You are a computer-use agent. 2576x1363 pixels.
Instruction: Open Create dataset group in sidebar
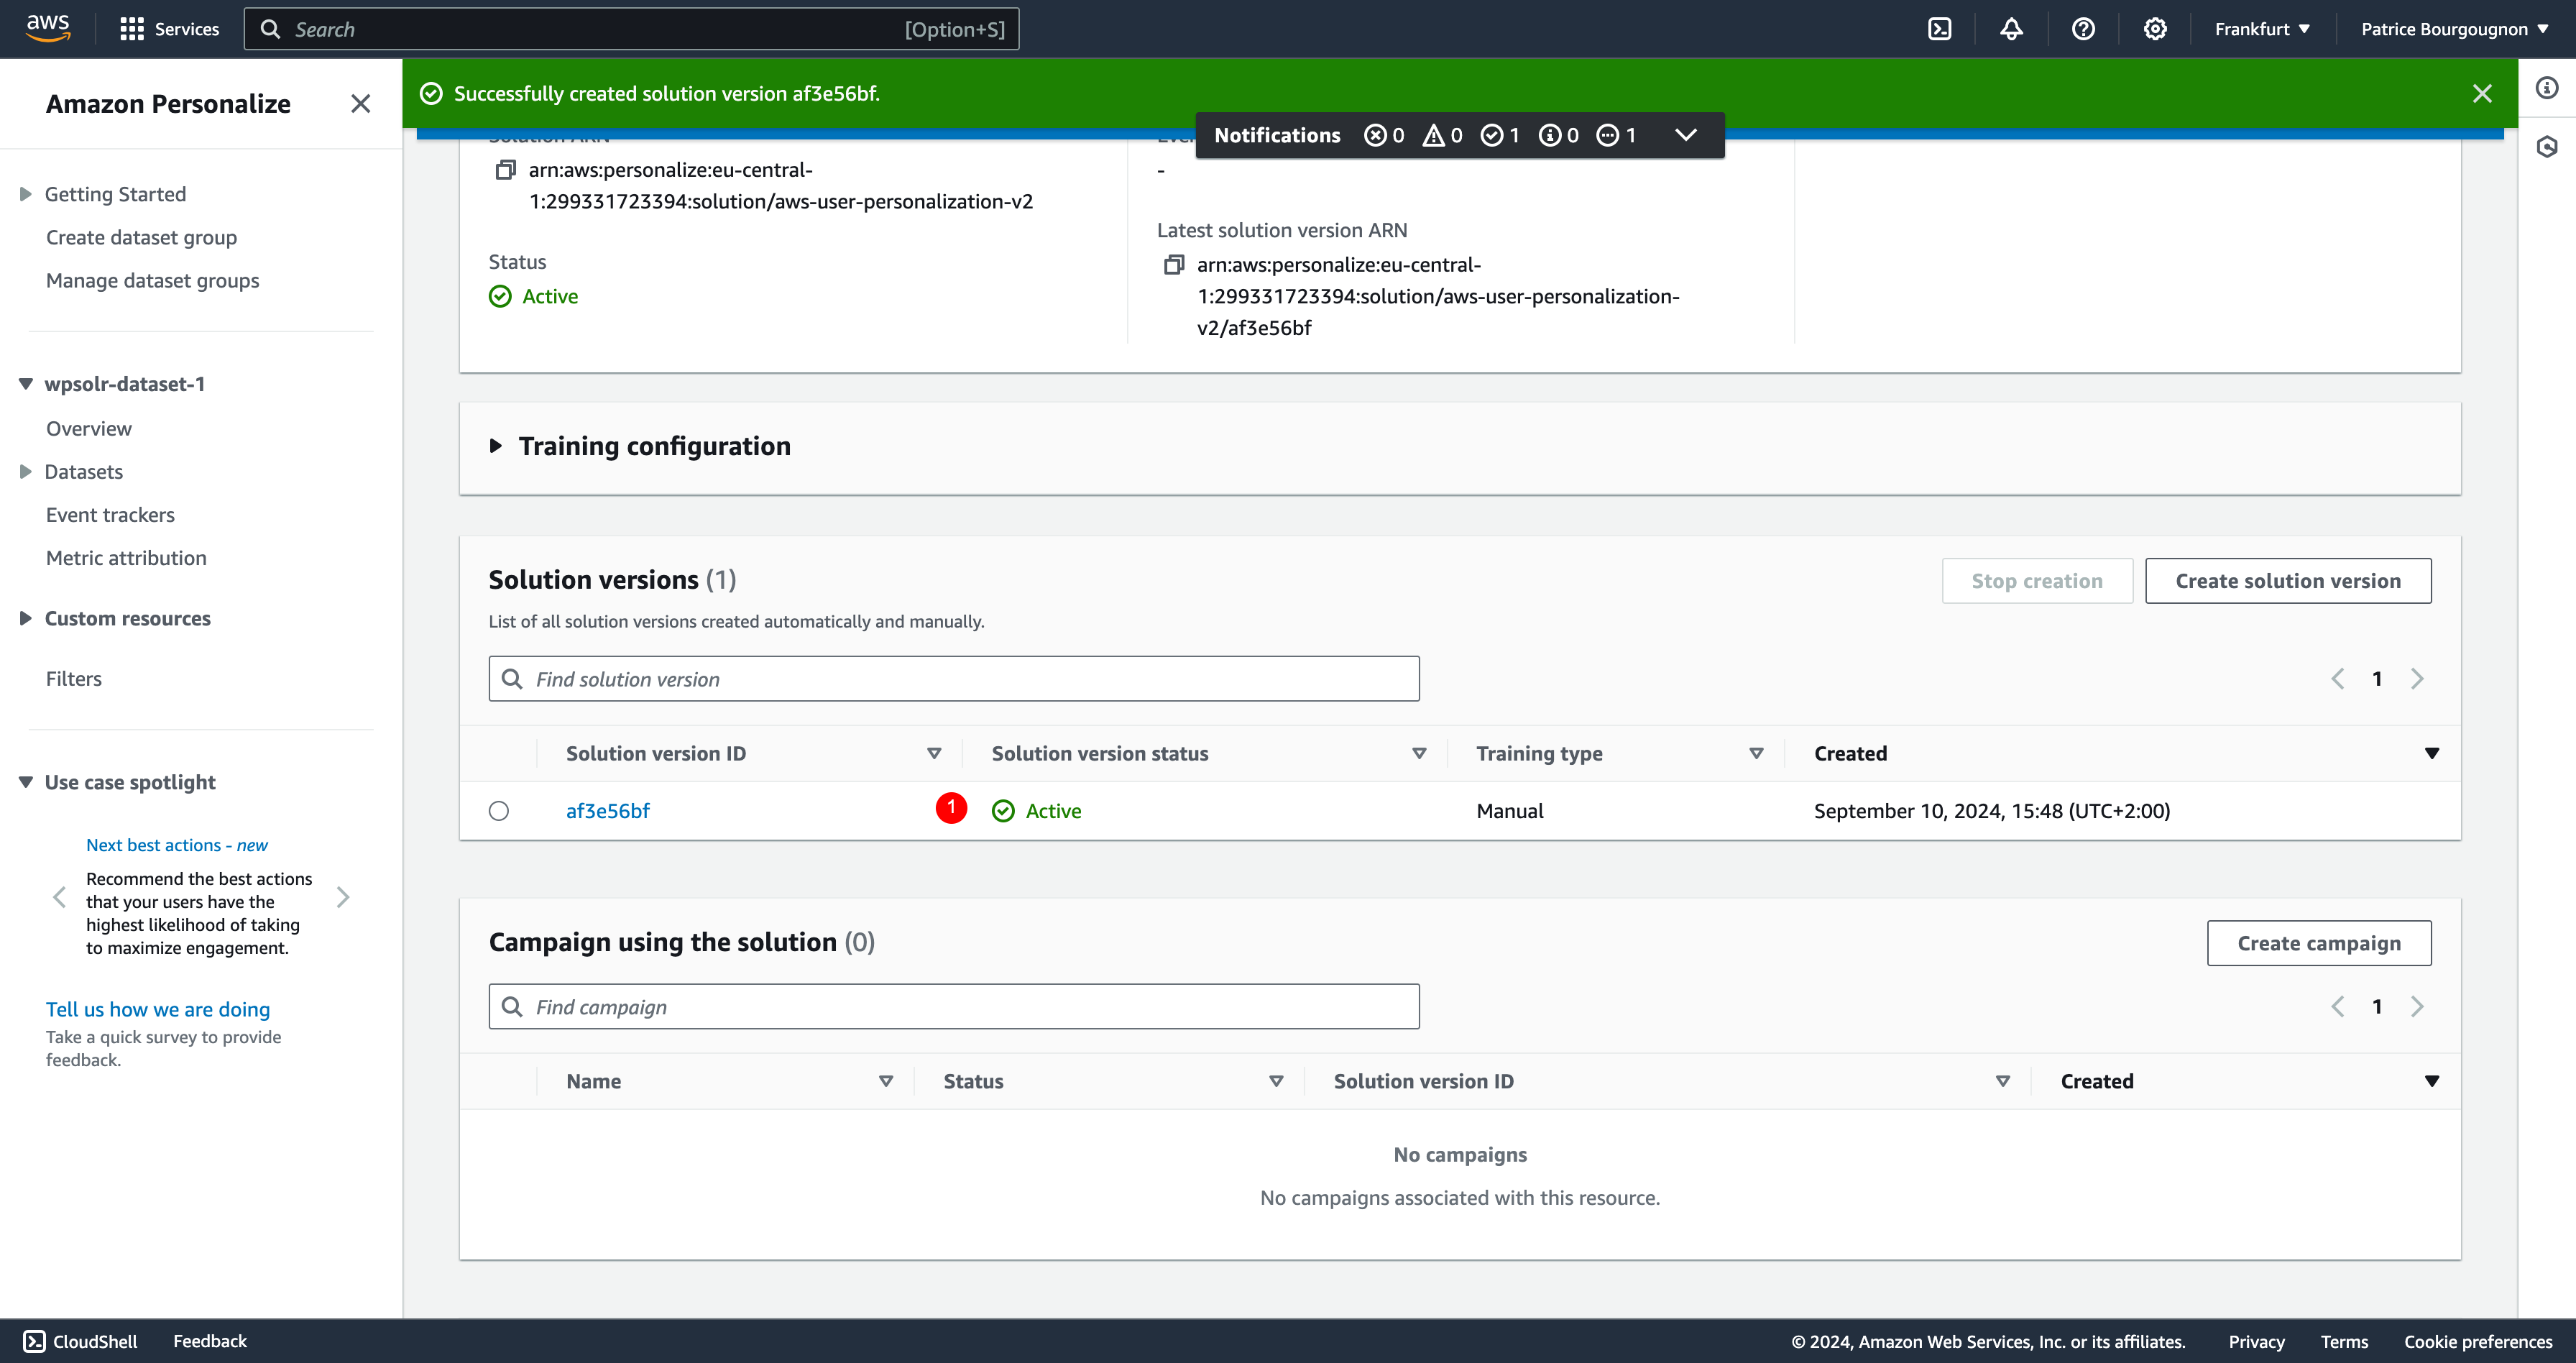tap(141, 237)
